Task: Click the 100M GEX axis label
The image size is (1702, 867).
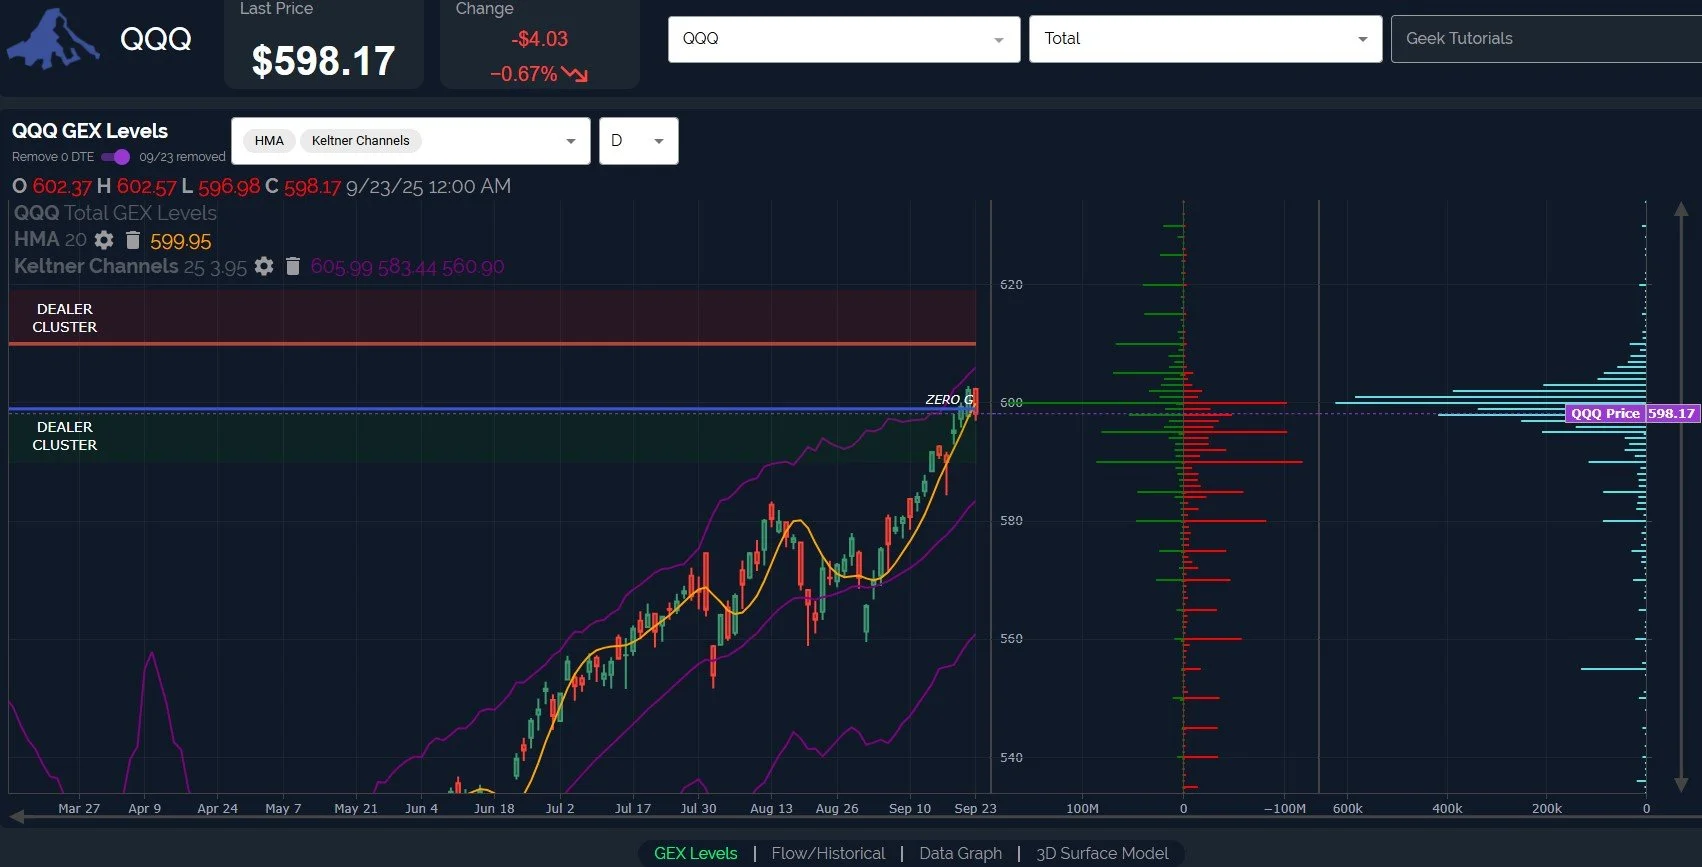Action: click(x=1082, y=808)
